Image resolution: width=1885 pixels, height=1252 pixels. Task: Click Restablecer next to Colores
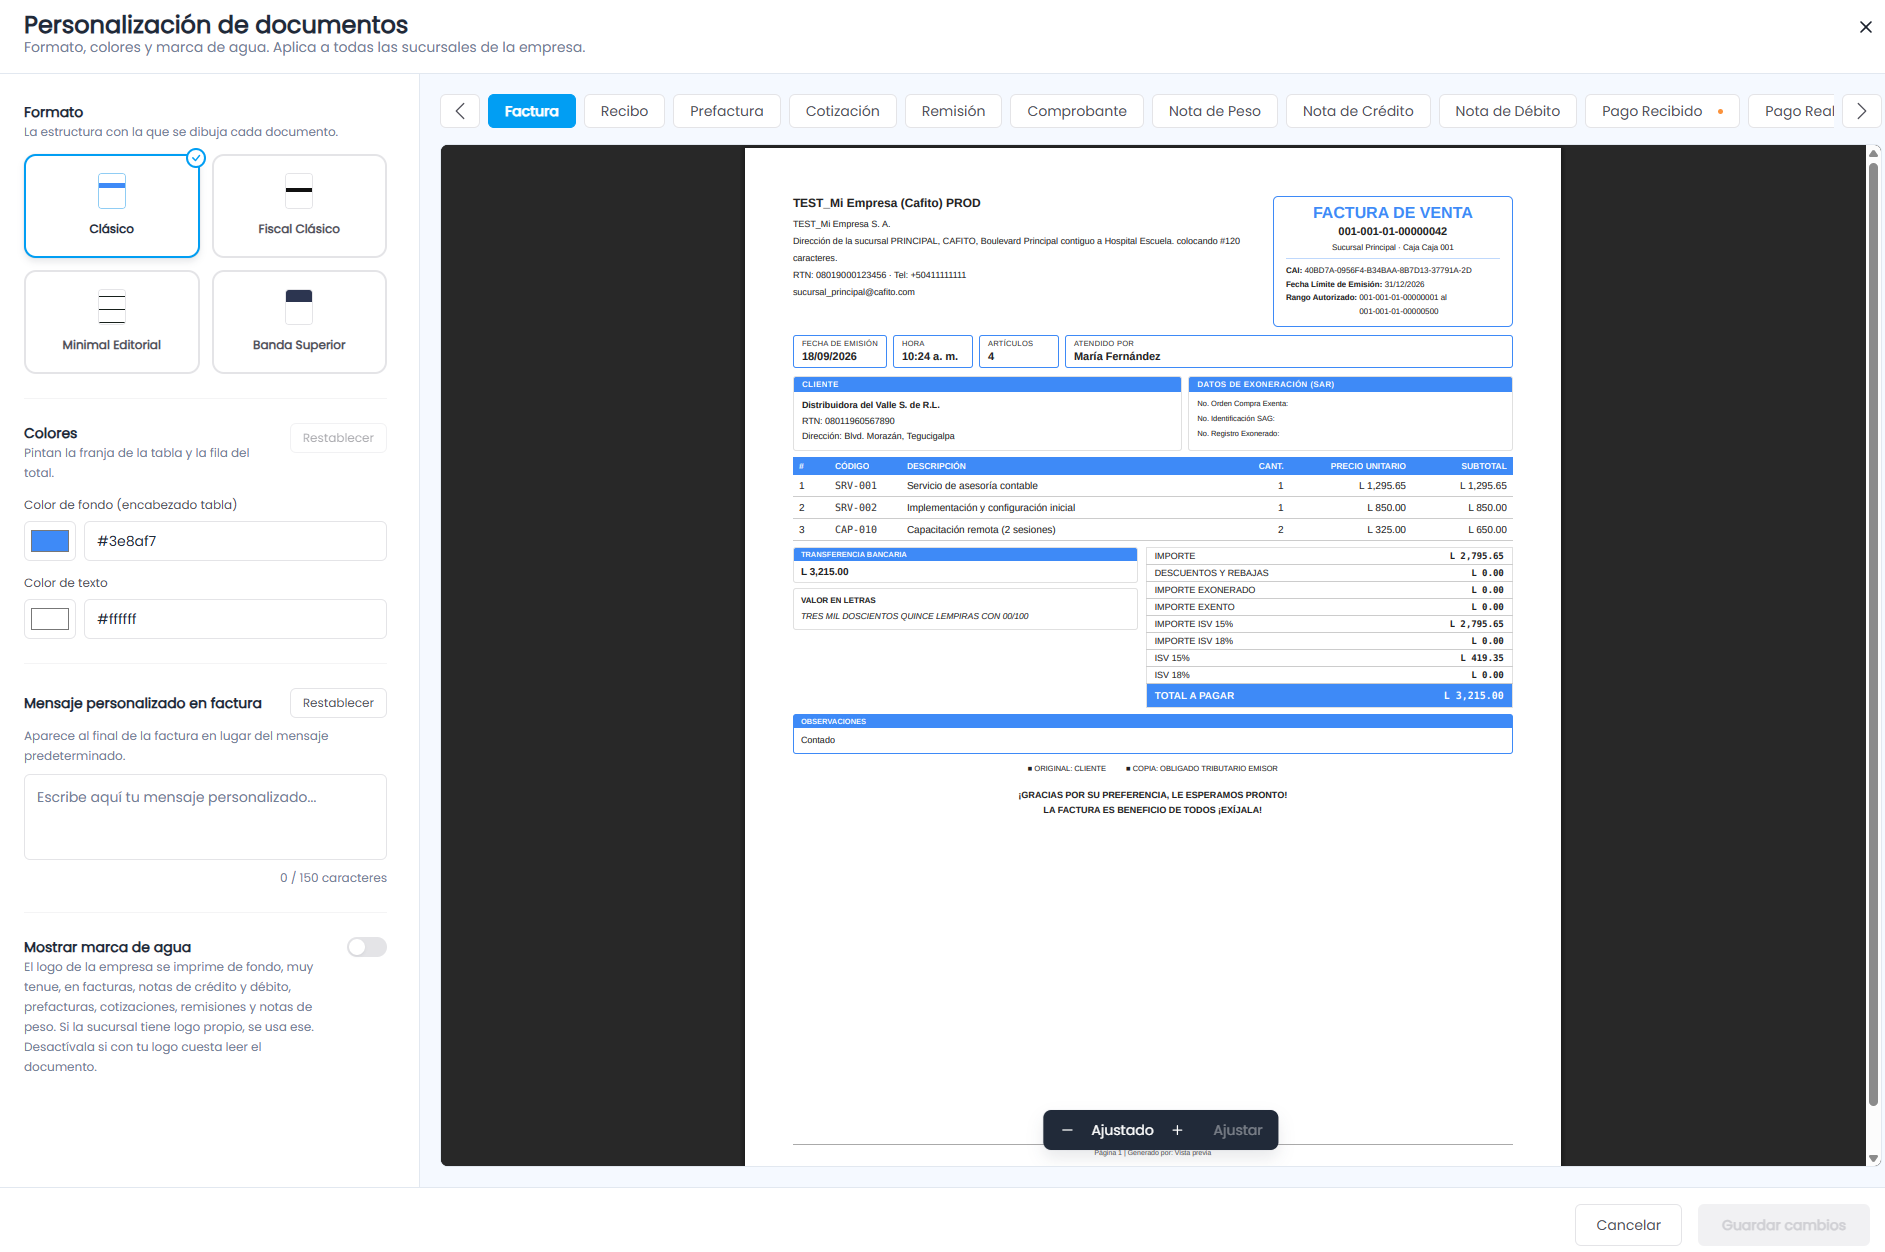point(338,438)
